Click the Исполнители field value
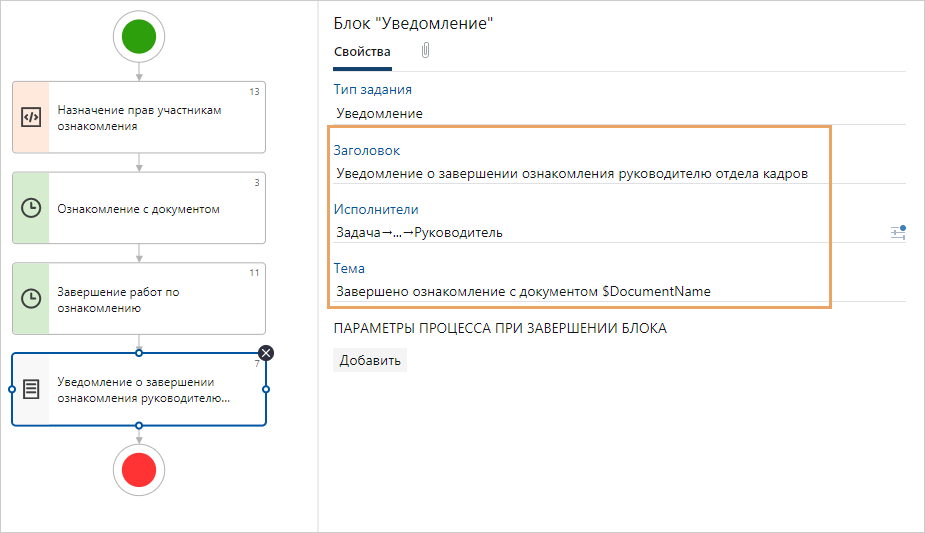This screenshot has width=925, height=533. pos(420,233)
